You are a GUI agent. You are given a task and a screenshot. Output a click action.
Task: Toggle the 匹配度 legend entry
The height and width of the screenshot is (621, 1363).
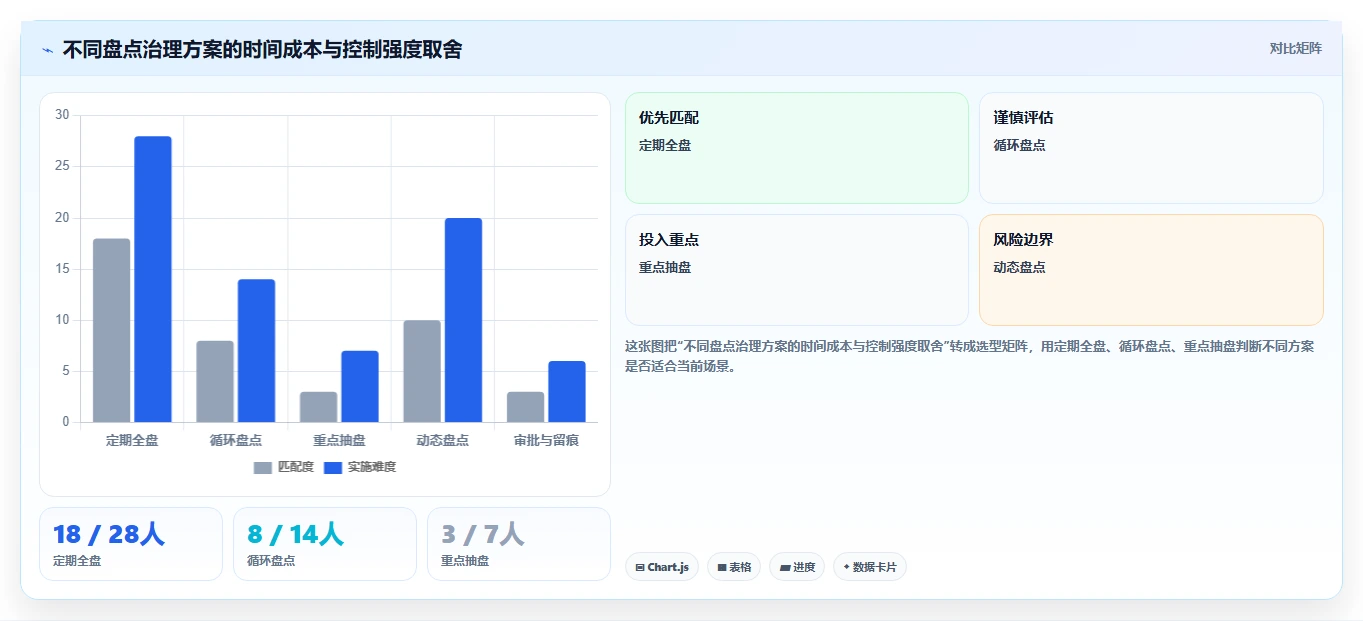coord(284,467)
